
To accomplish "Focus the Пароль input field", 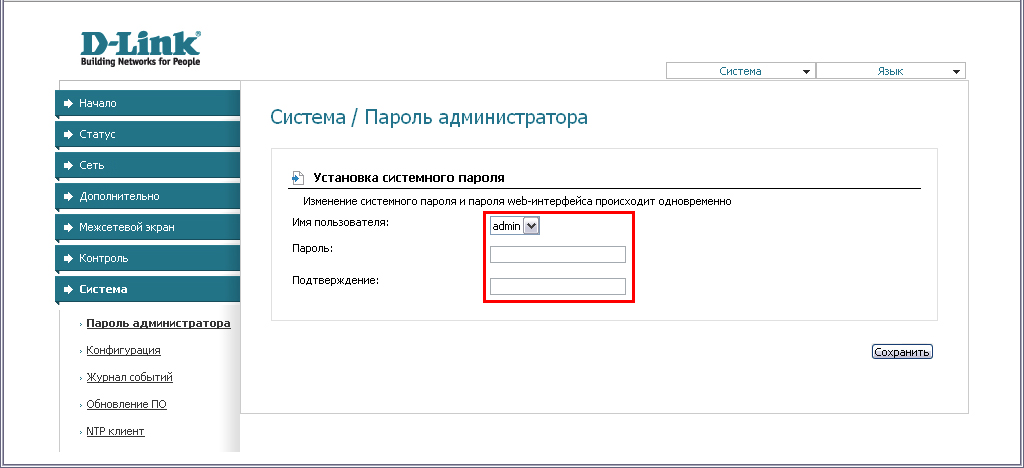I will (558, 255).
